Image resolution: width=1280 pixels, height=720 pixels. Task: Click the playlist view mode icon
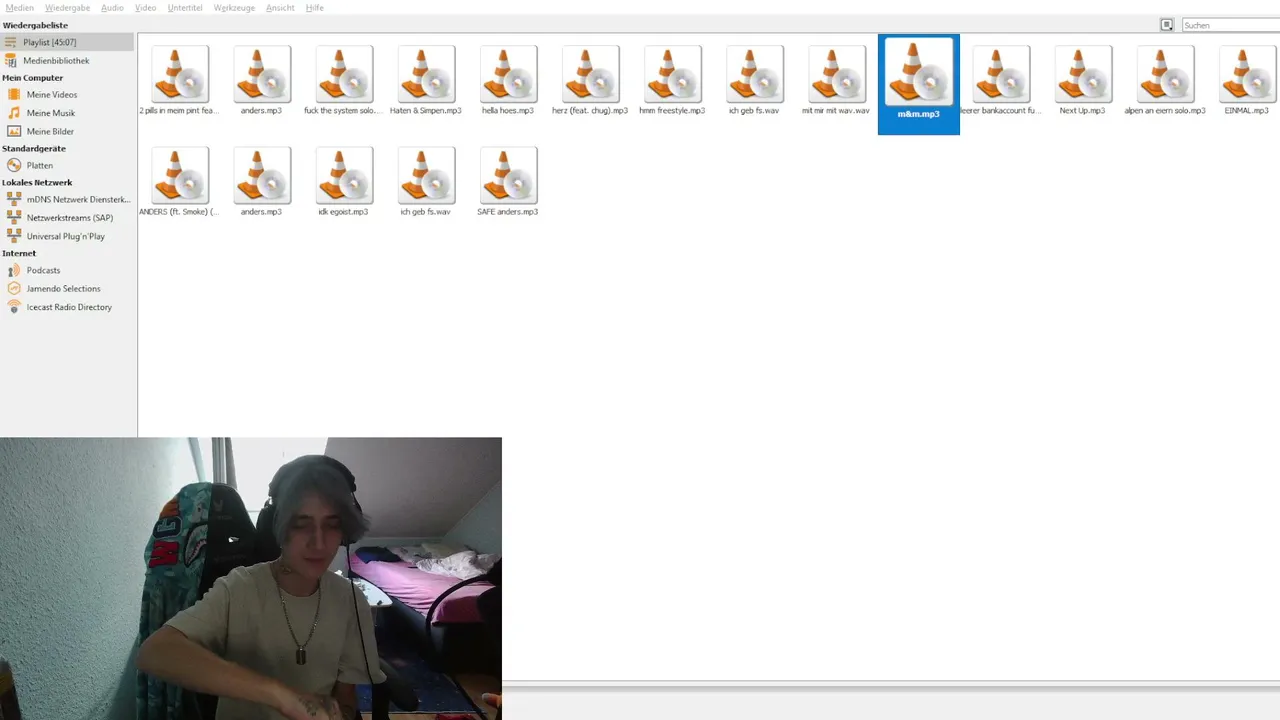coord(1167,25)
